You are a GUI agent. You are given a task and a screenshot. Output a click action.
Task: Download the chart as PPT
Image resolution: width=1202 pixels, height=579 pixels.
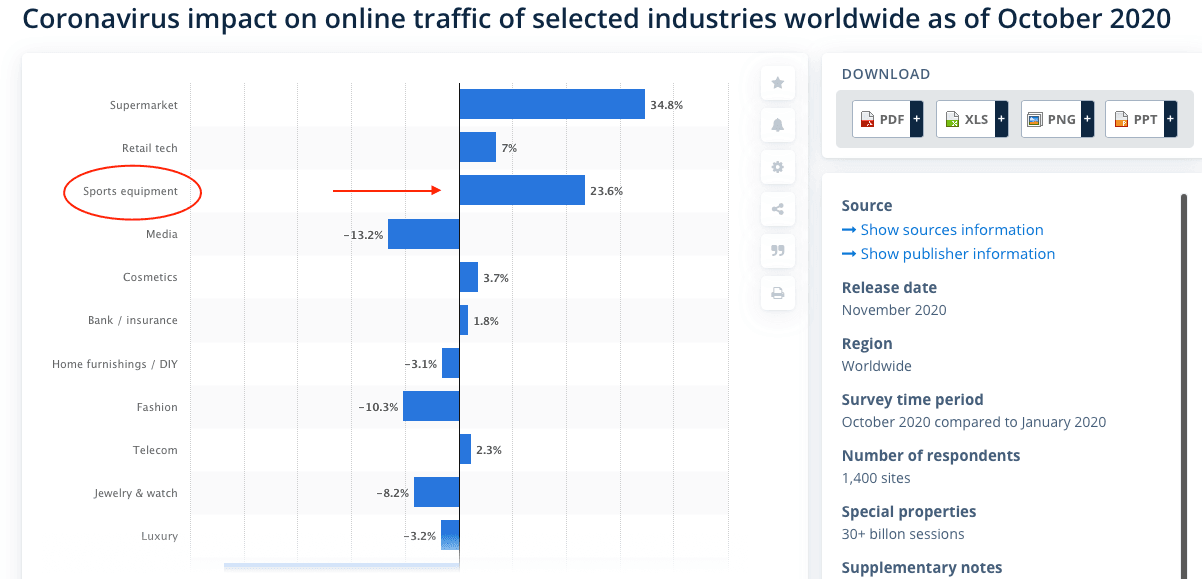(x=1134, y=119)
